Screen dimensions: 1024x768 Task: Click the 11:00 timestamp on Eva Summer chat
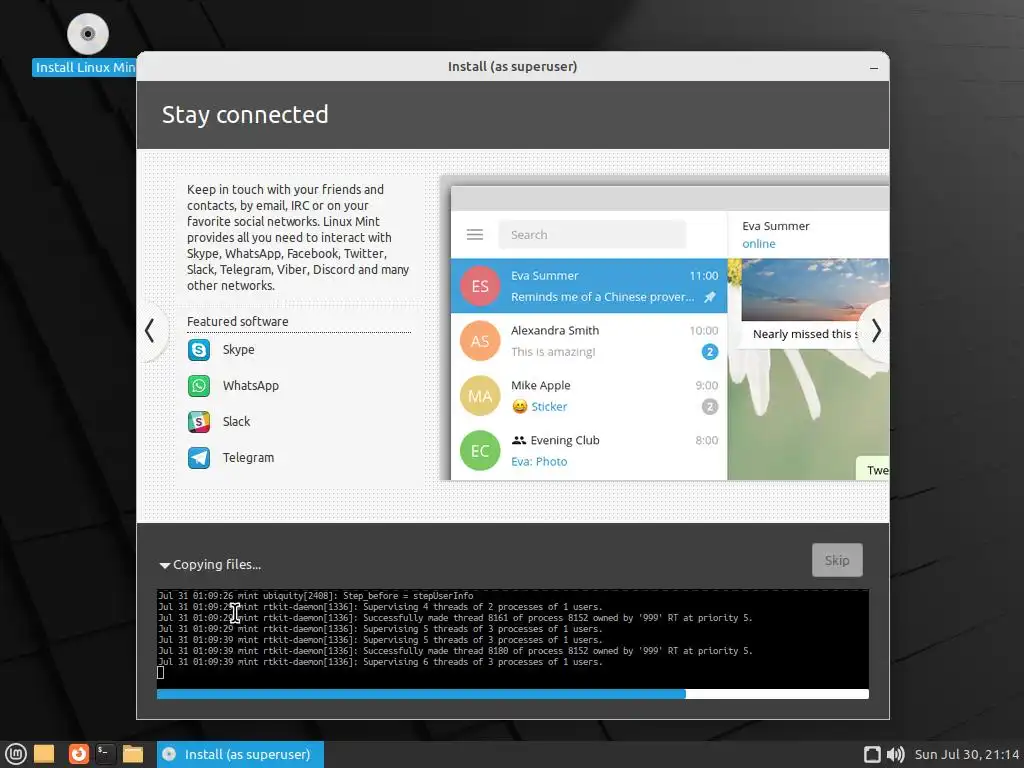click(704, 276)
